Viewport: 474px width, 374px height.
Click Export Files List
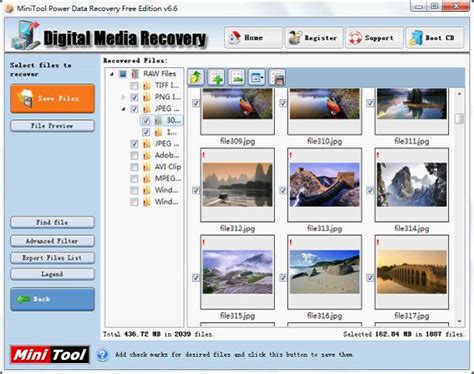coord(52,258)
